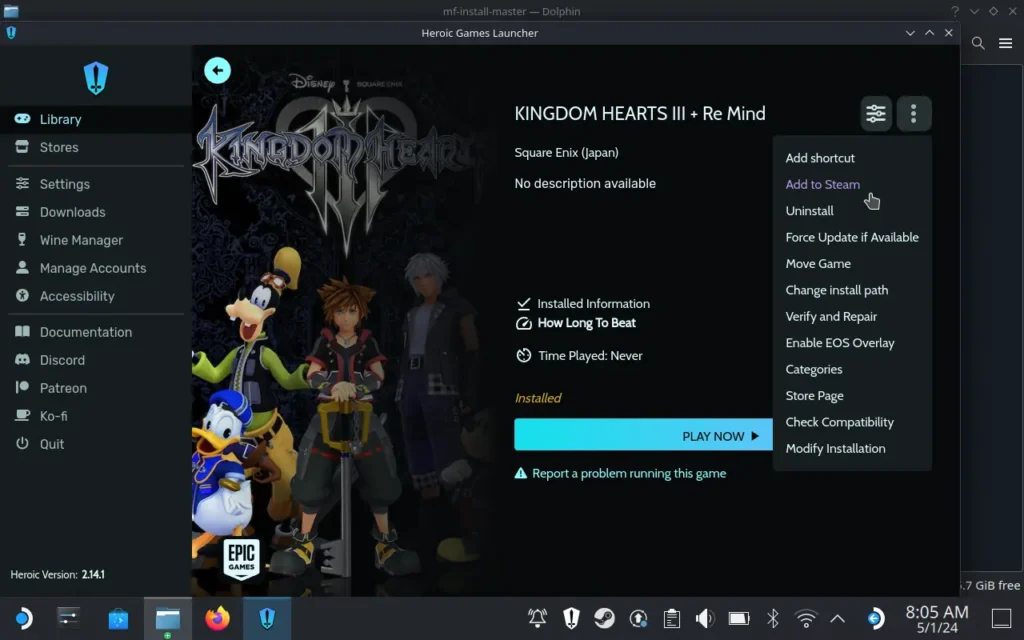Open game settings sliders icon

coord(876,114)
